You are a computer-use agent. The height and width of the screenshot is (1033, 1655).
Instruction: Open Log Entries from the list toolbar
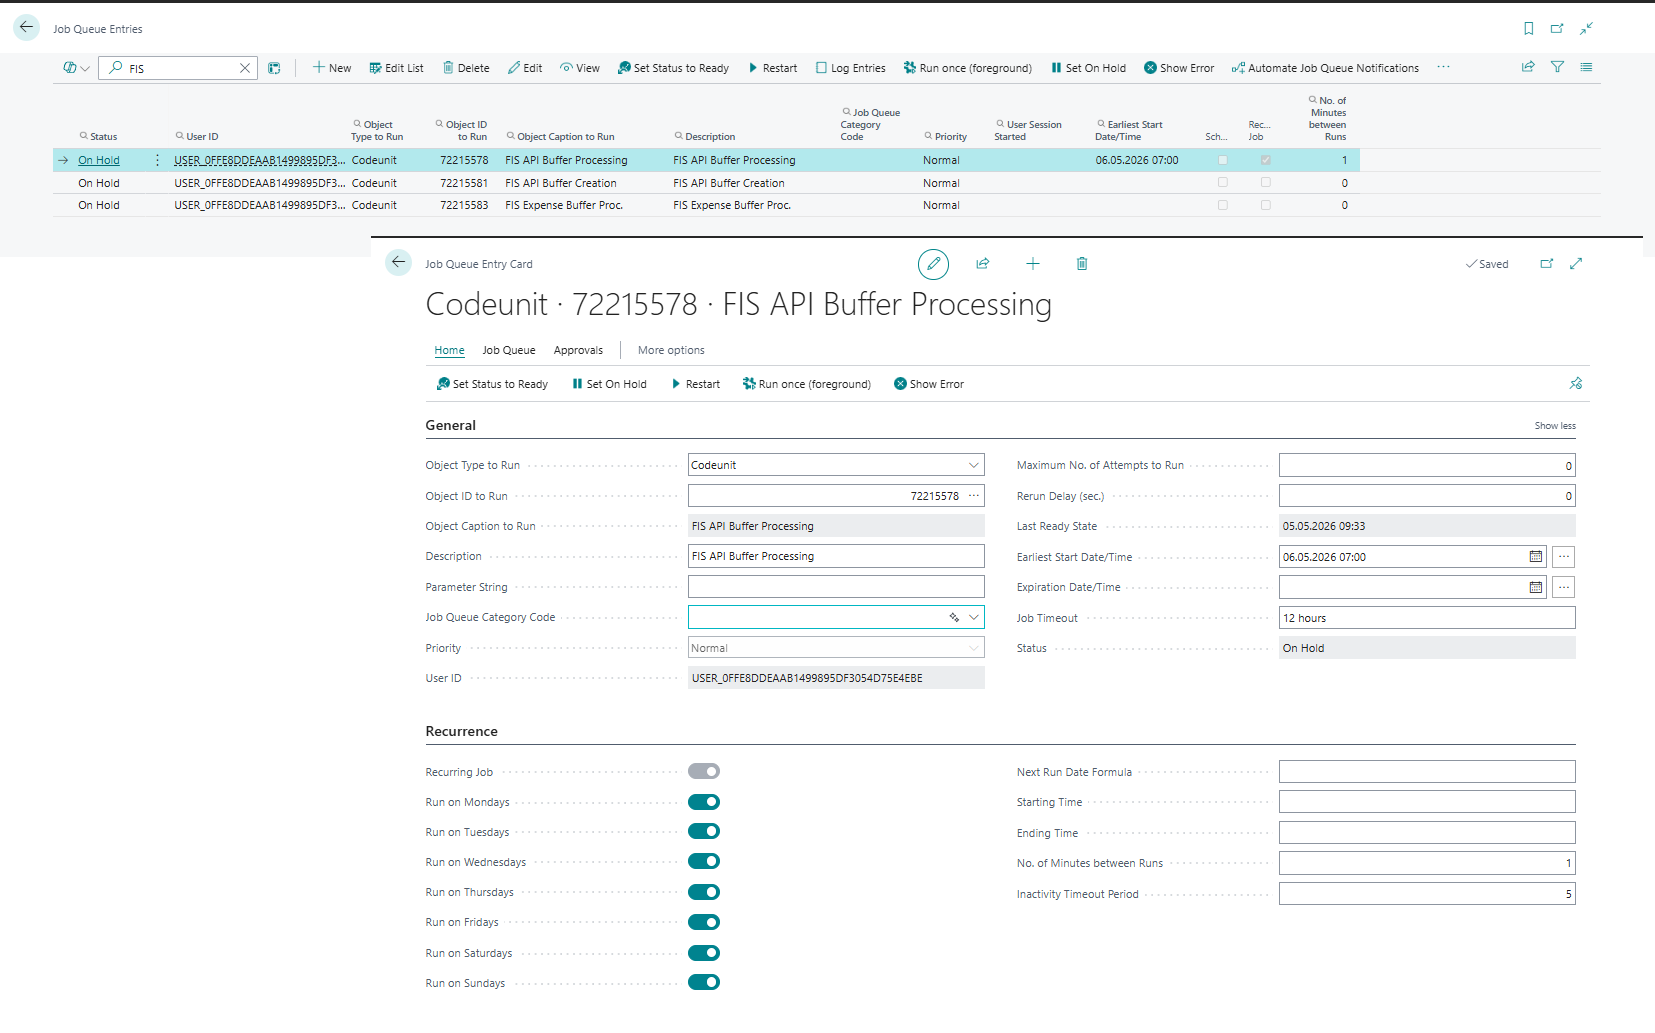pyautogui.click(x=850, y=68)
